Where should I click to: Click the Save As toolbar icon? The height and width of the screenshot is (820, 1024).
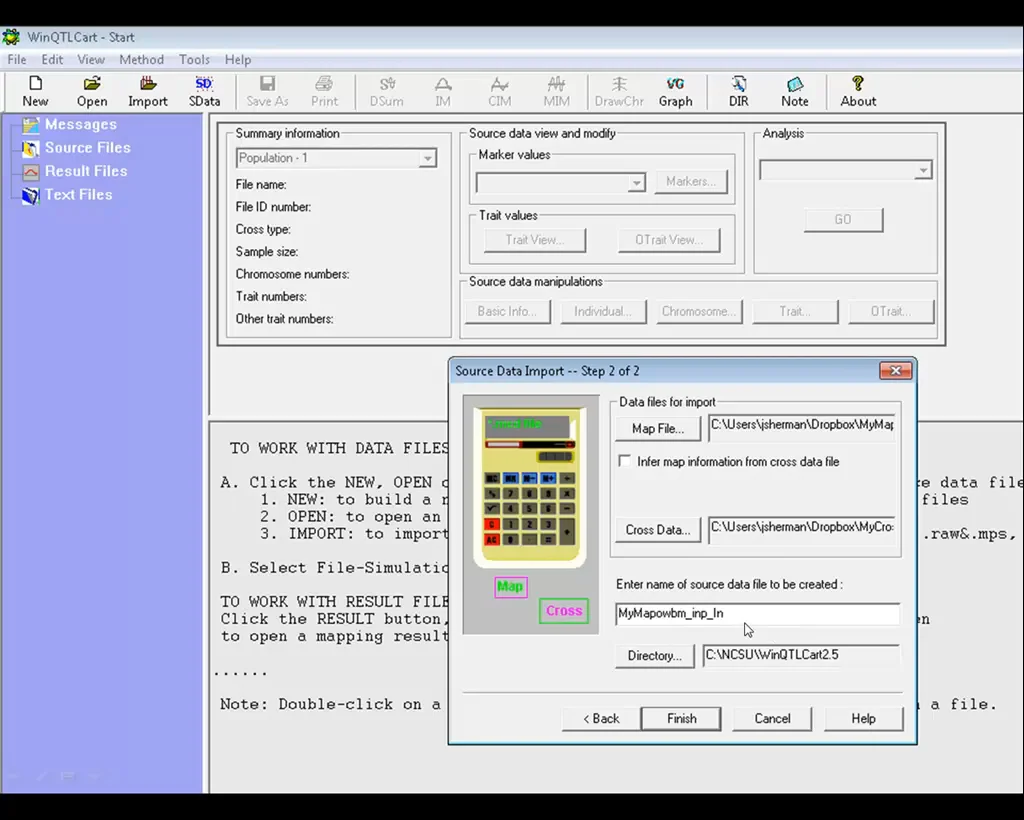pyautogui.click(x=267, y=91)
